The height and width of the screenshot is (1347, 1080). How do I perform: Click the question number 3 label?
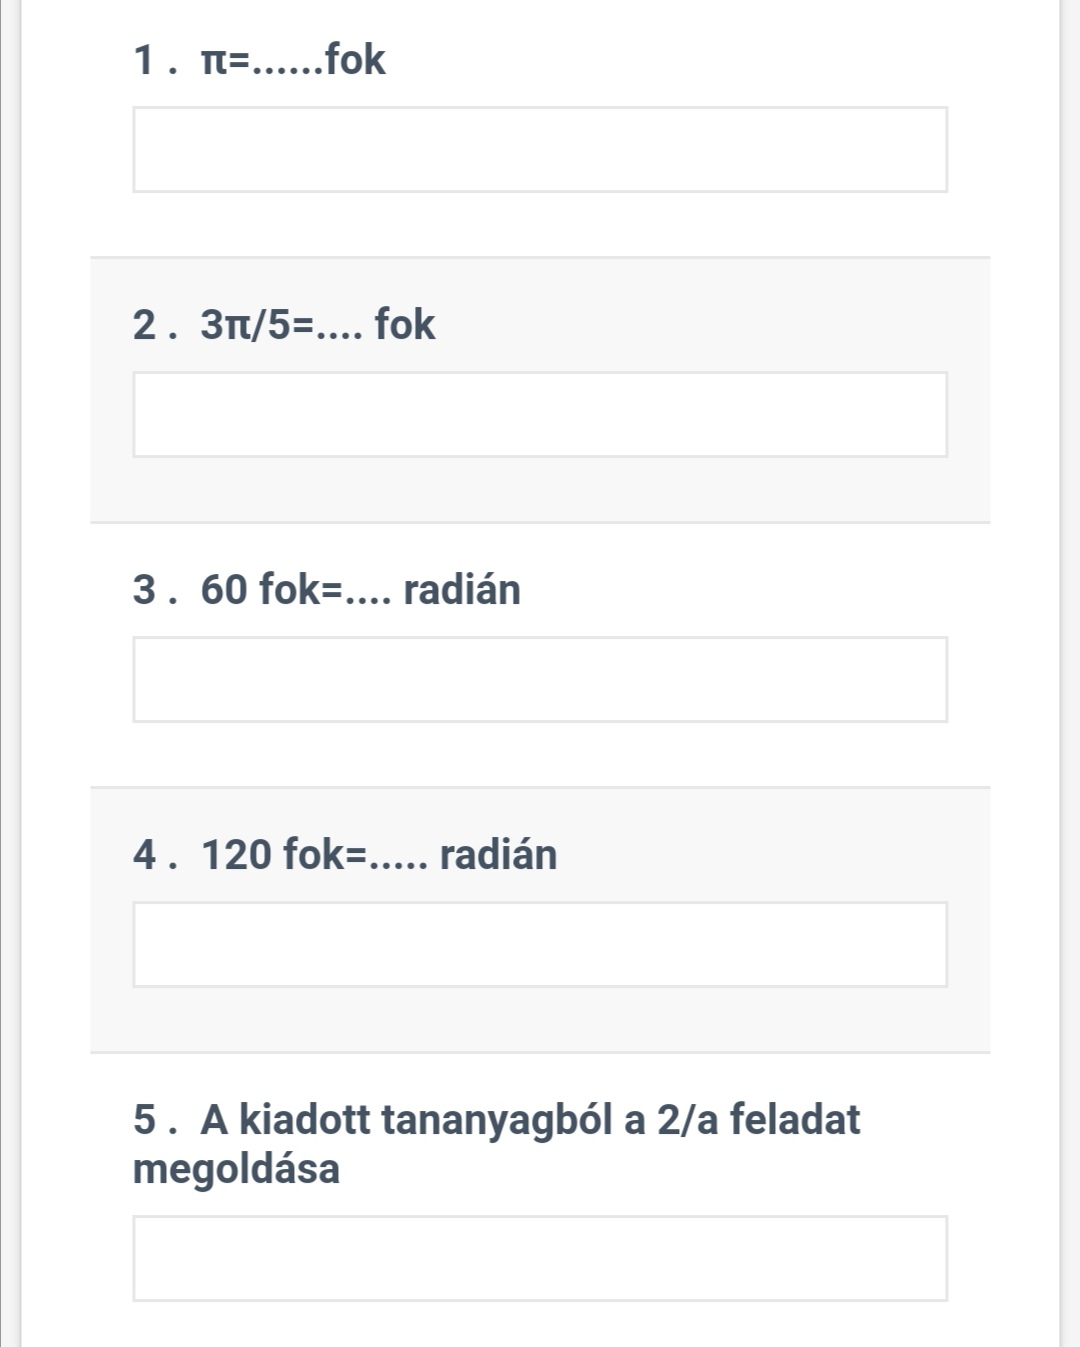pos(145,590)
